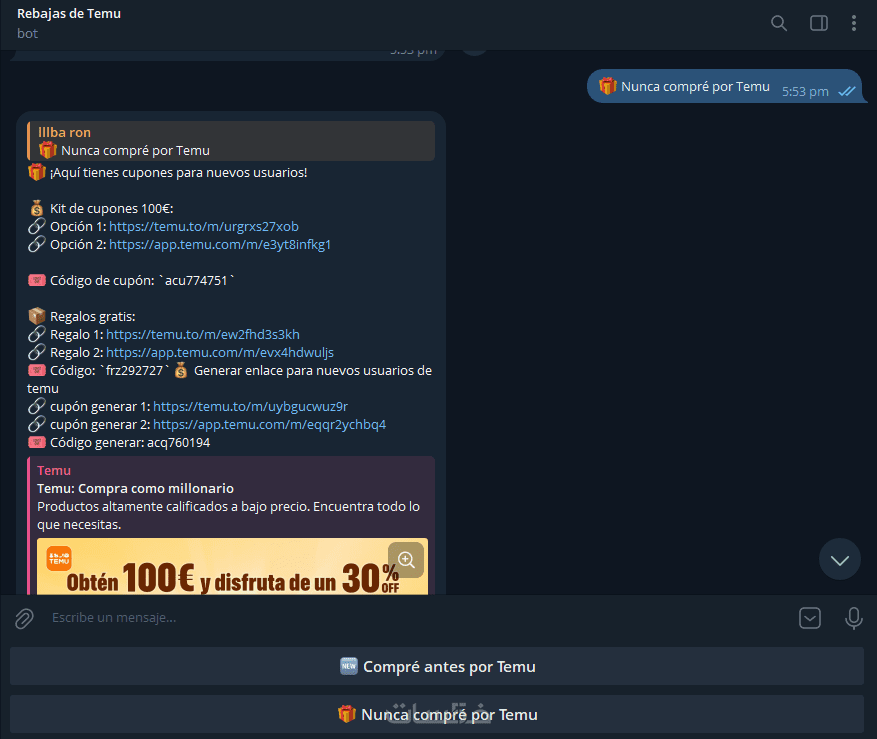Click the attach file paperclip

click(24, 618)
